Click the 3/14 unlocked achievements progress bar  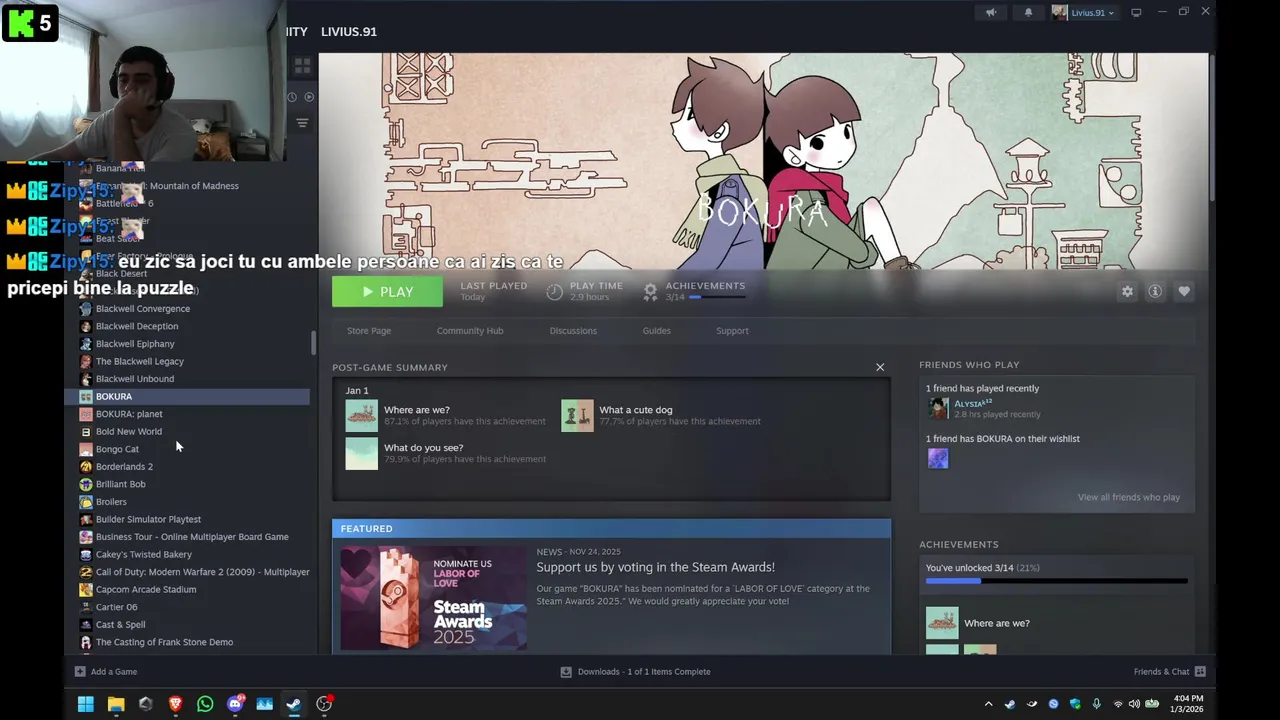[x=1057, y=581]
